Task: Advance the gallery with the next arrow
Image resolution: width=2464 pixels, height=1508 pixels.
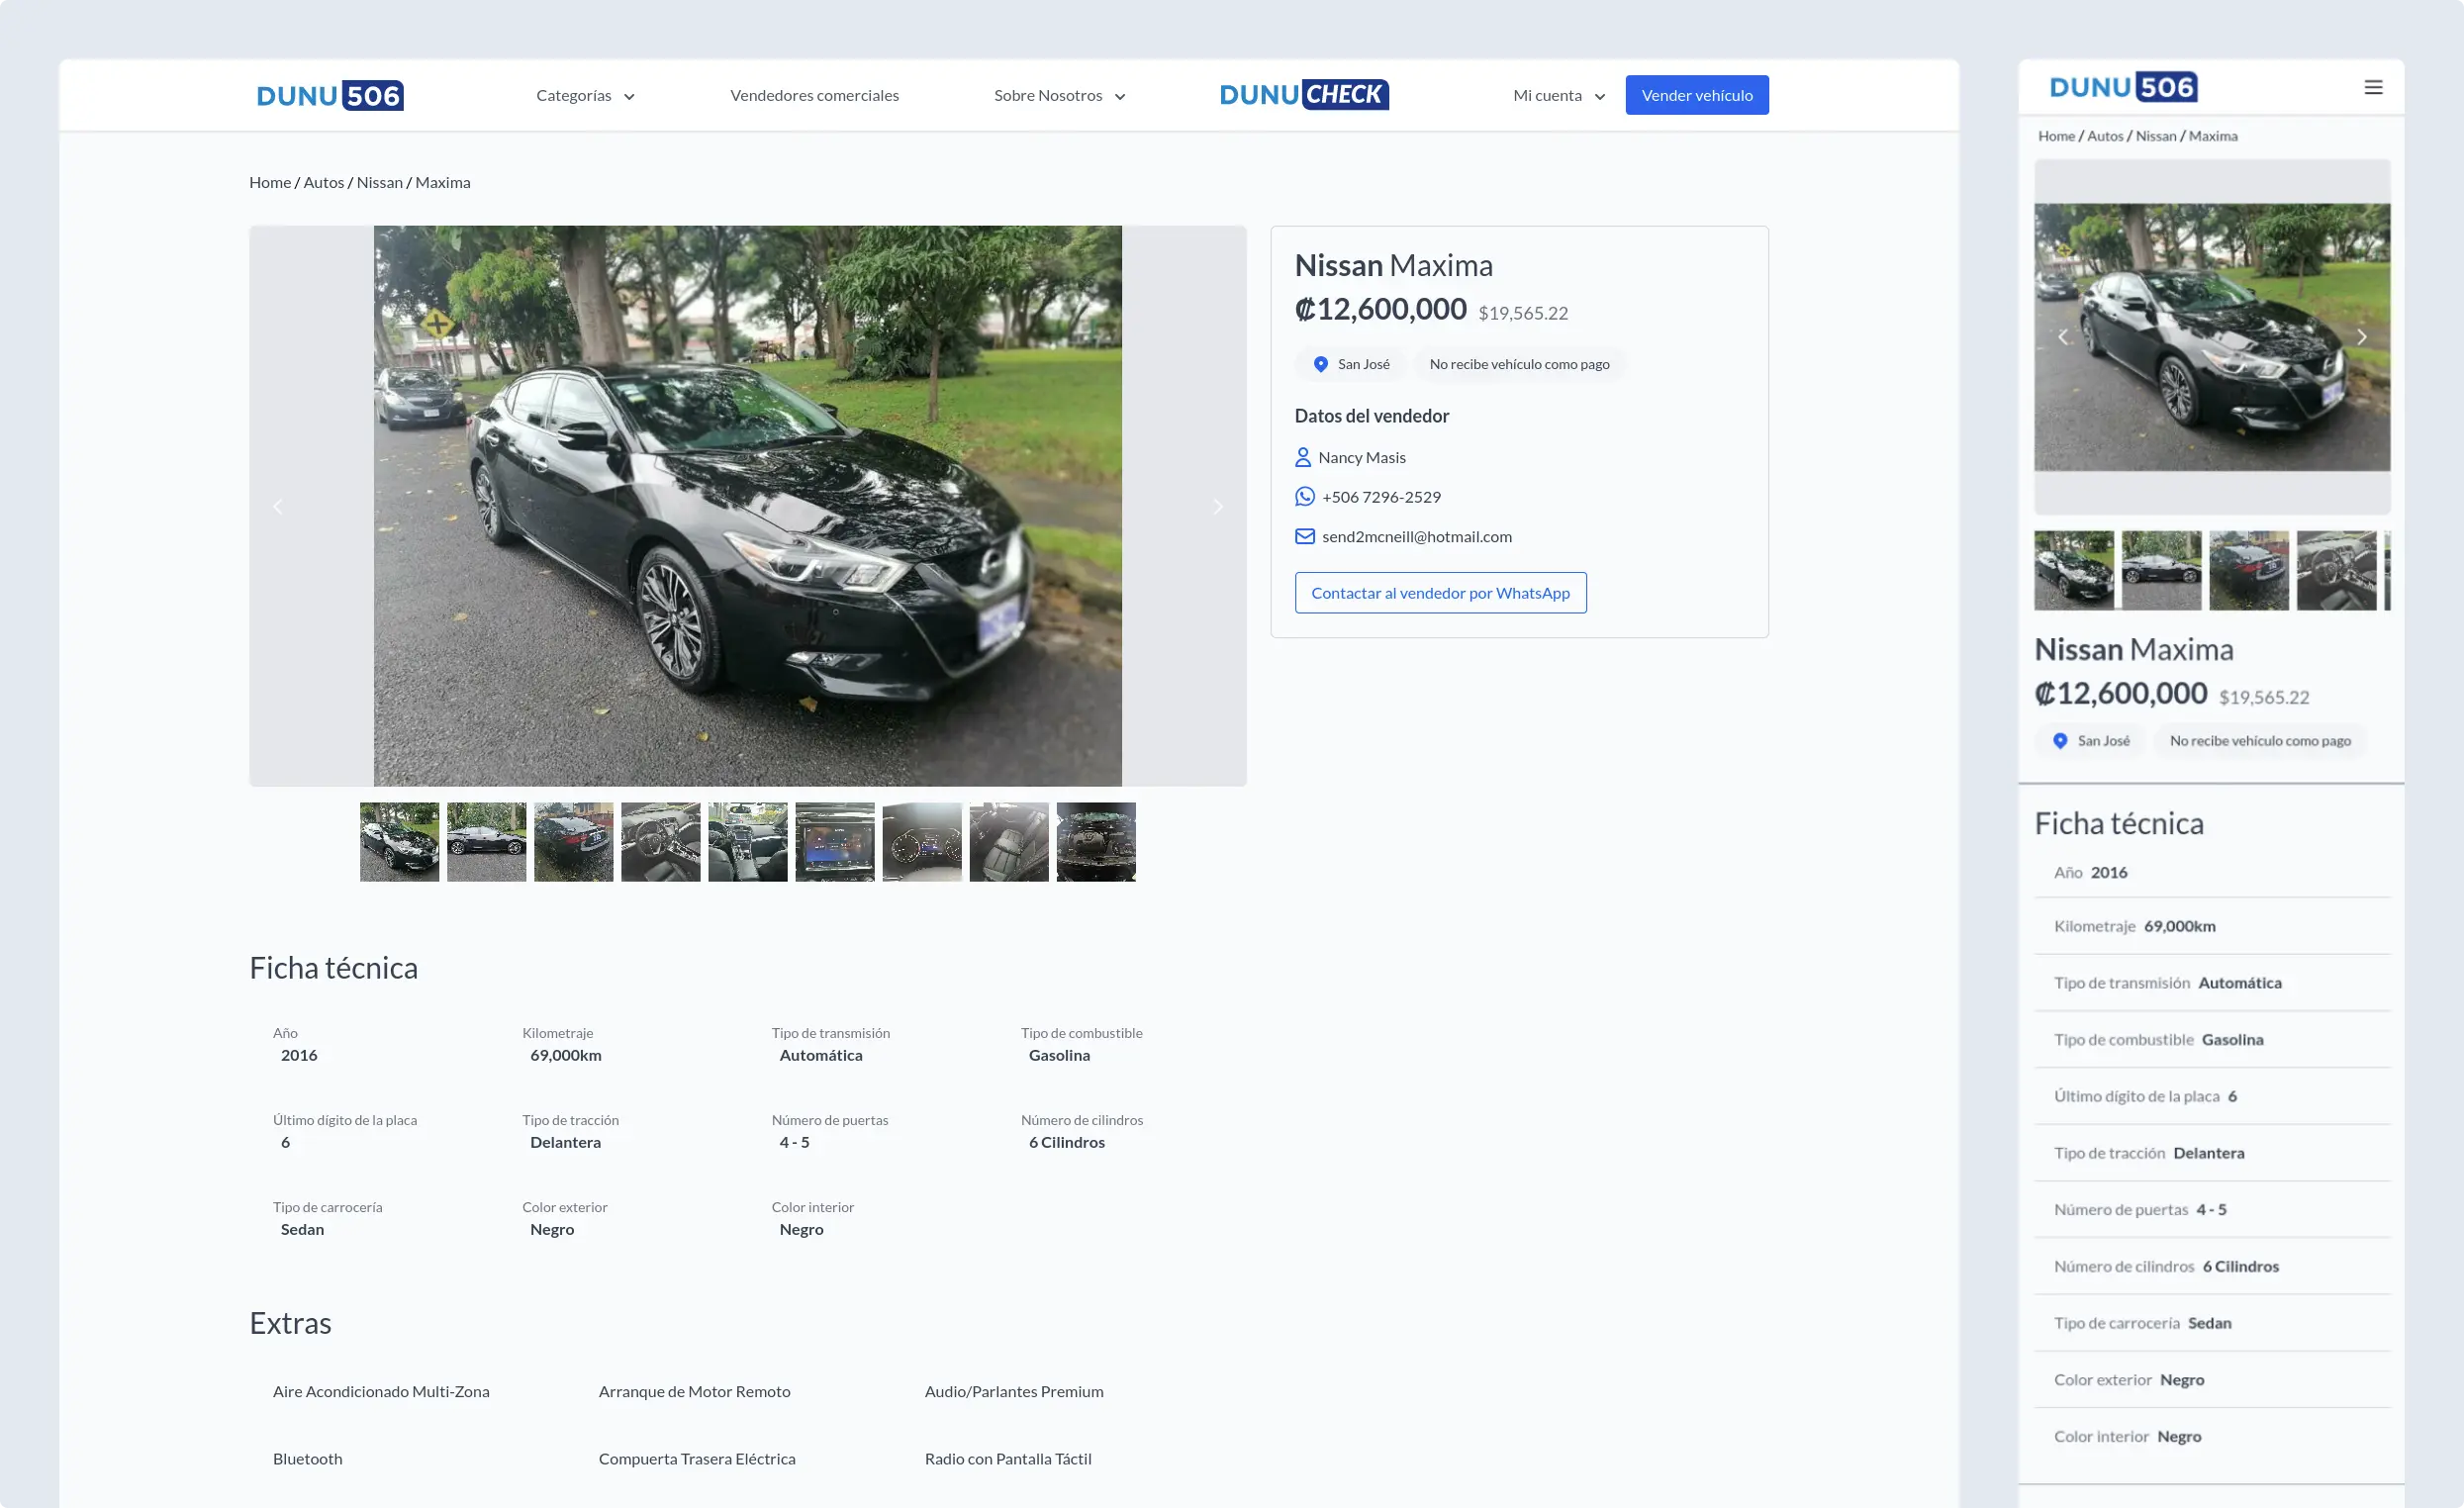Action: pyautogui.click(x=1218, y=506)
